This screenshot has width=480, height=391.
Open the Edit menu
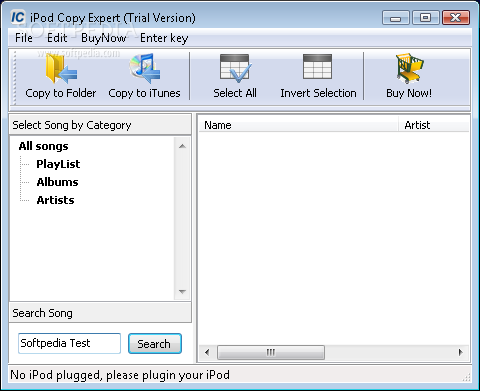coord(57,38)
